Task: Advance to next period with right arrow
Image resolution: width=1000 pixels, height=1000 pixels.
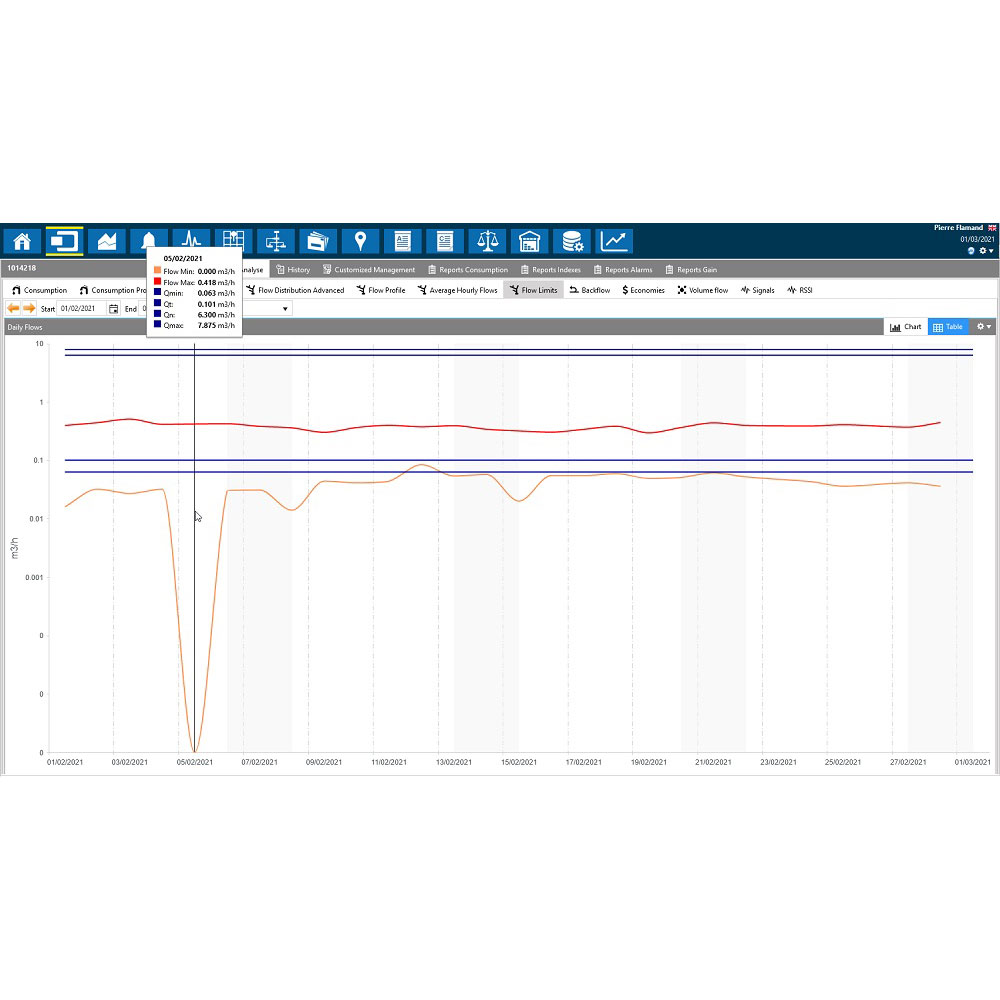Action: click(x=29, y=309)
